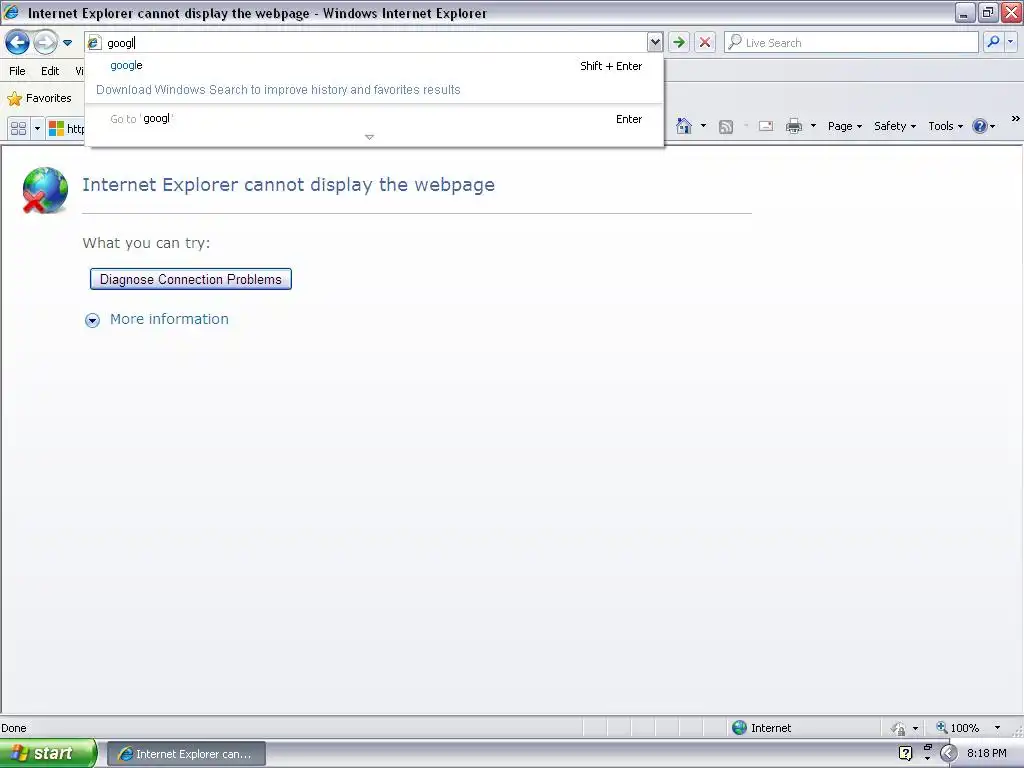Click into the address bar text field
Viewport: 1024px width, 768px height.
point(375,42)
